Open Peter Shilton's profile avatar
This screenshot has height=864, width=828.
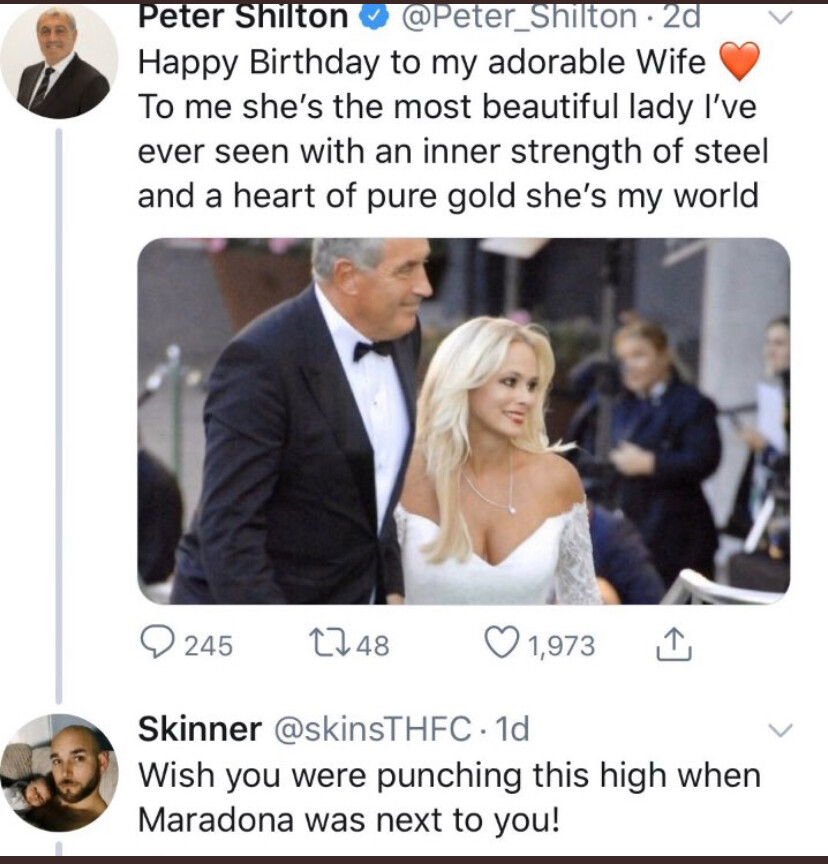(59, 62)
